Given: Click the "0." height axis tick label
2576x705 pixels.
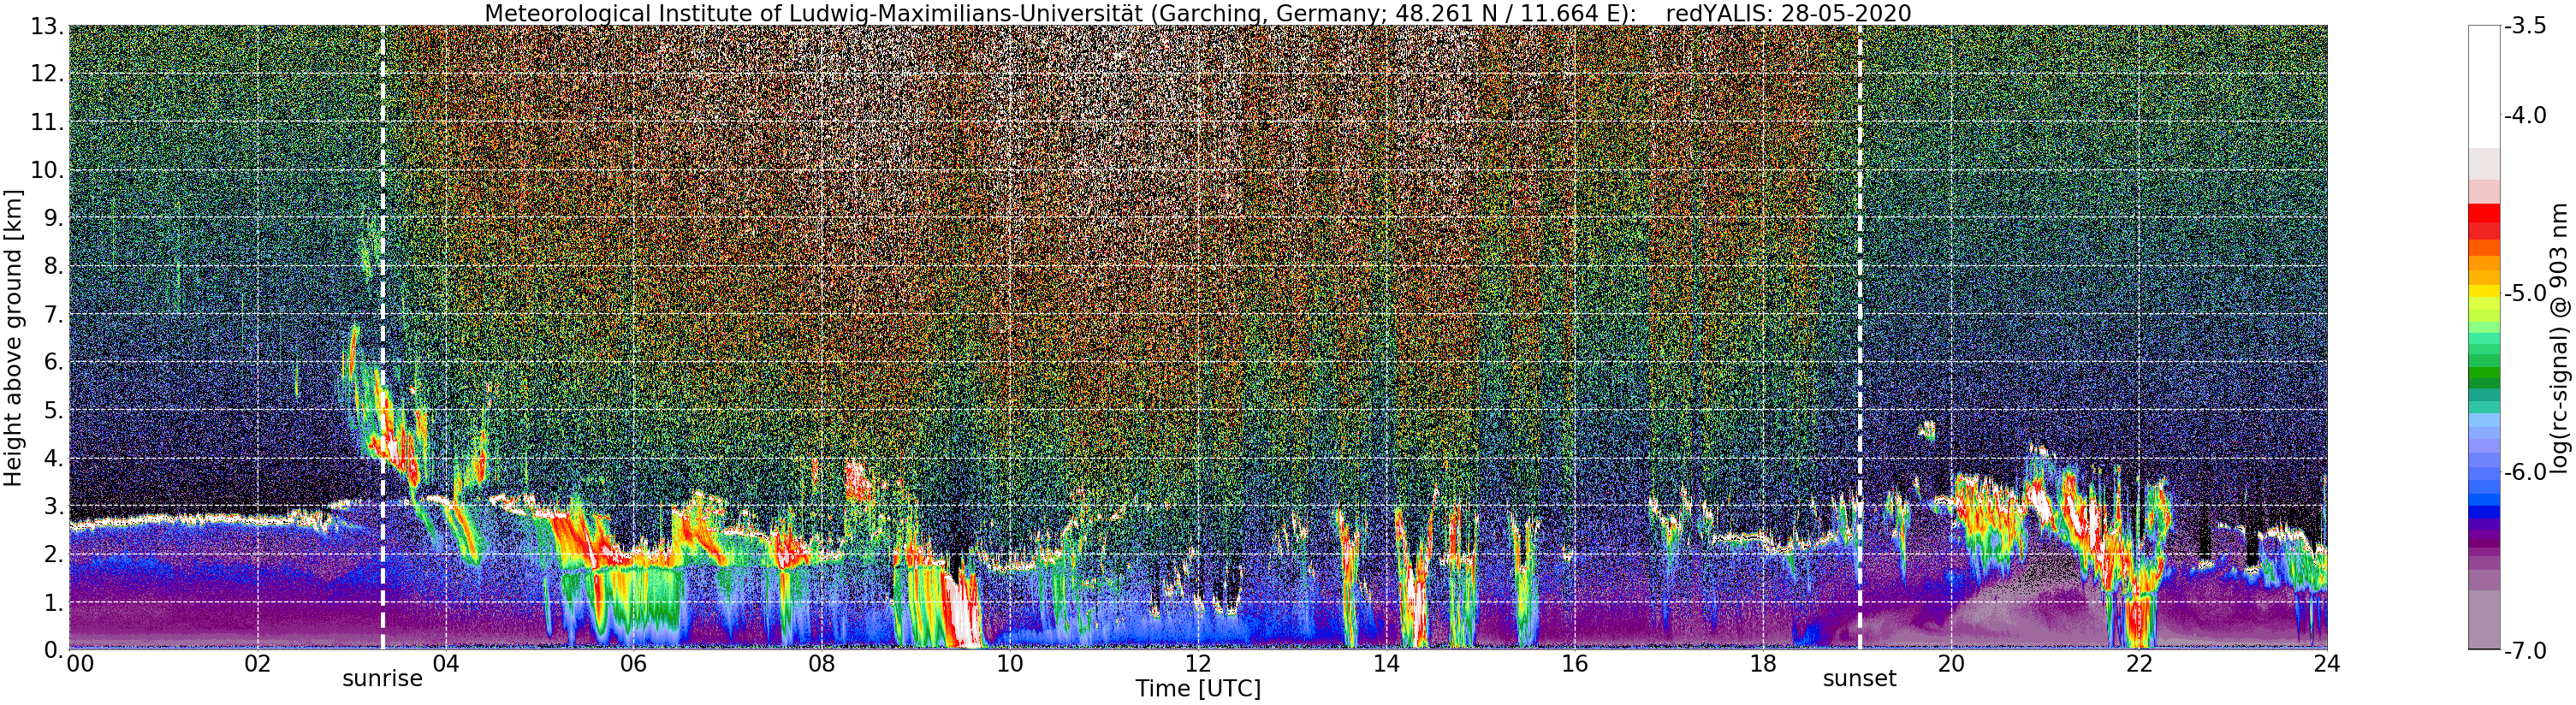Looking at the screenshot, I should [x=53, y=651].
